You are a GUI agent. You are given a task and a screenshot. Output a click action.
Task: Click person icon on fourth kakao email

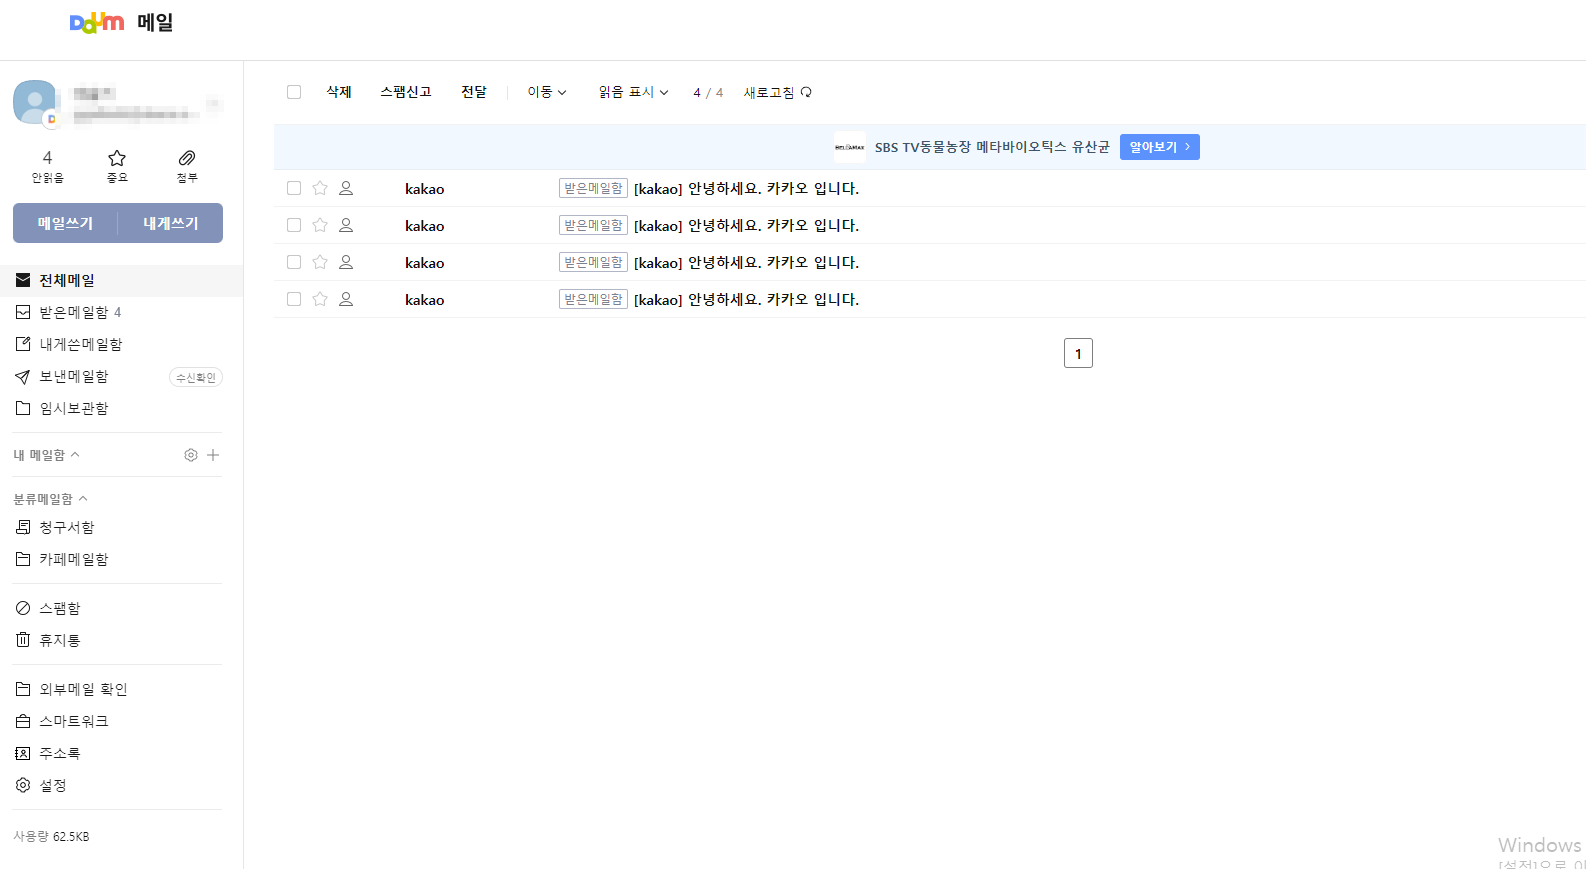[346, 299]
